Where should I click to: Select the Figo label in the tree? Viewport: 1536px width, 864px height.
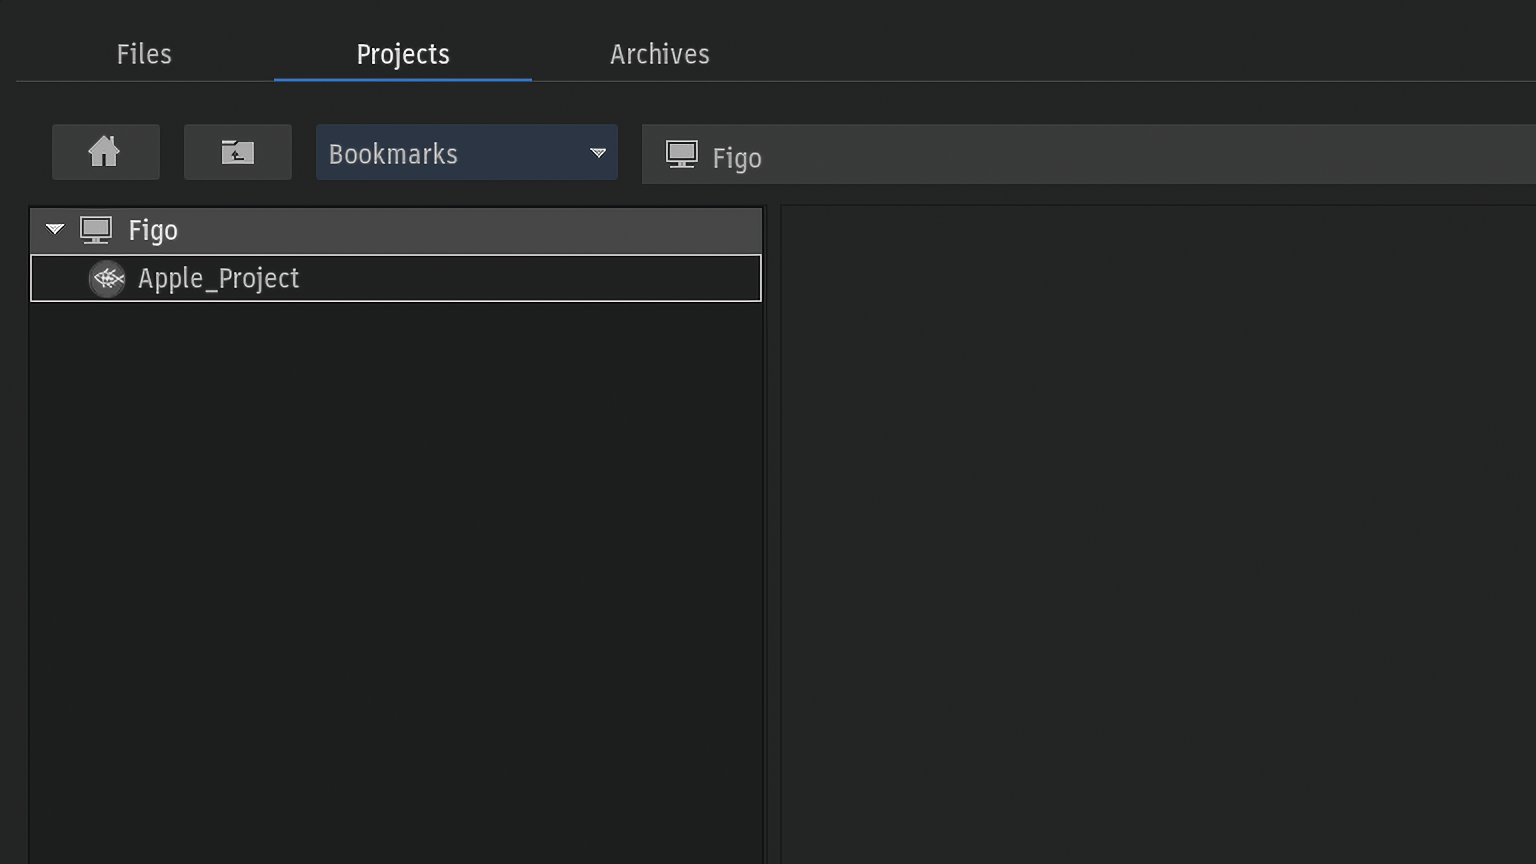coord(153,230)
